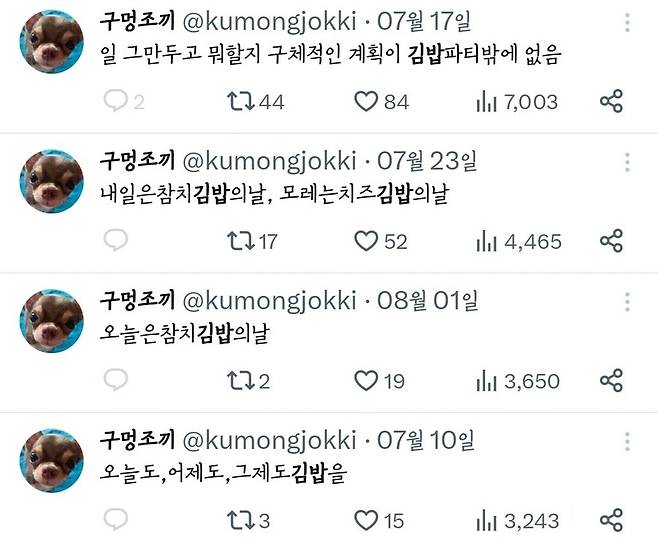Screen dimensions: 658x538
Task: Open more options for 08월 01일 tweet
Action: click(x=627, y=302)
